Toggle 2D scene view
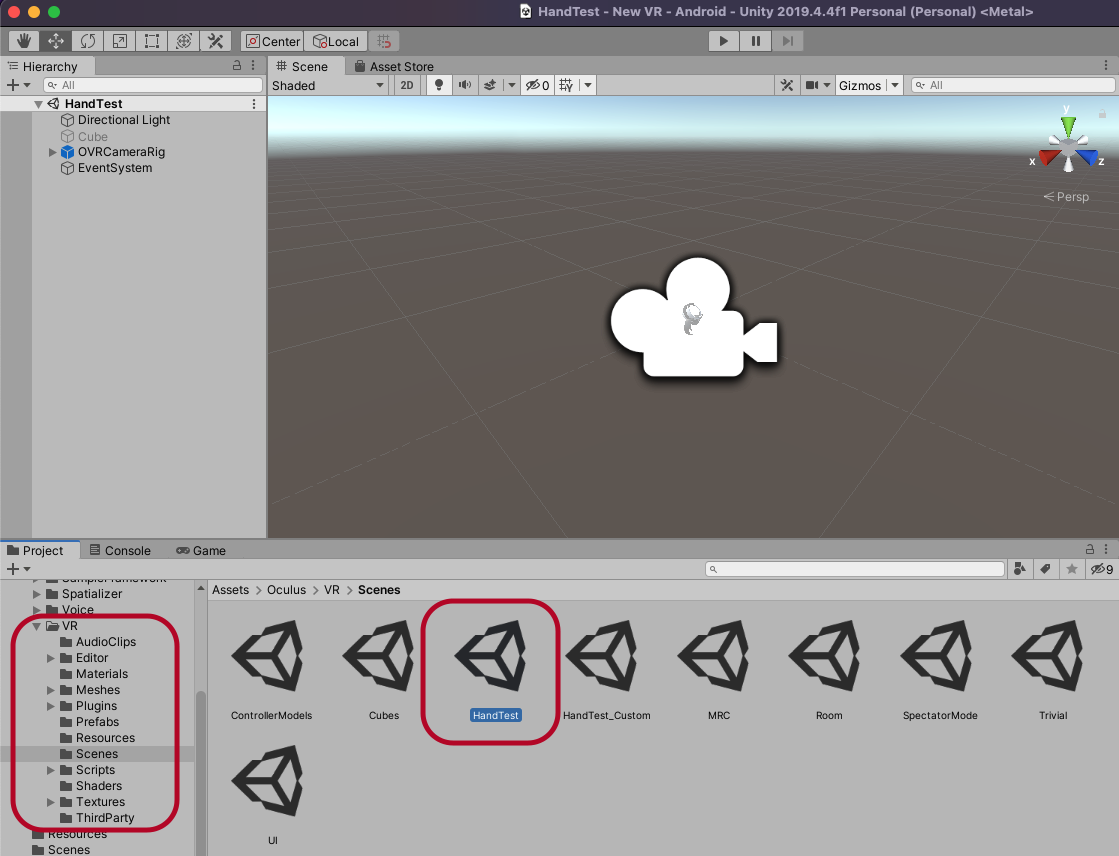The width and height of the screenshot is (1119, 856). pyautogui.click(x=407, y=86)
